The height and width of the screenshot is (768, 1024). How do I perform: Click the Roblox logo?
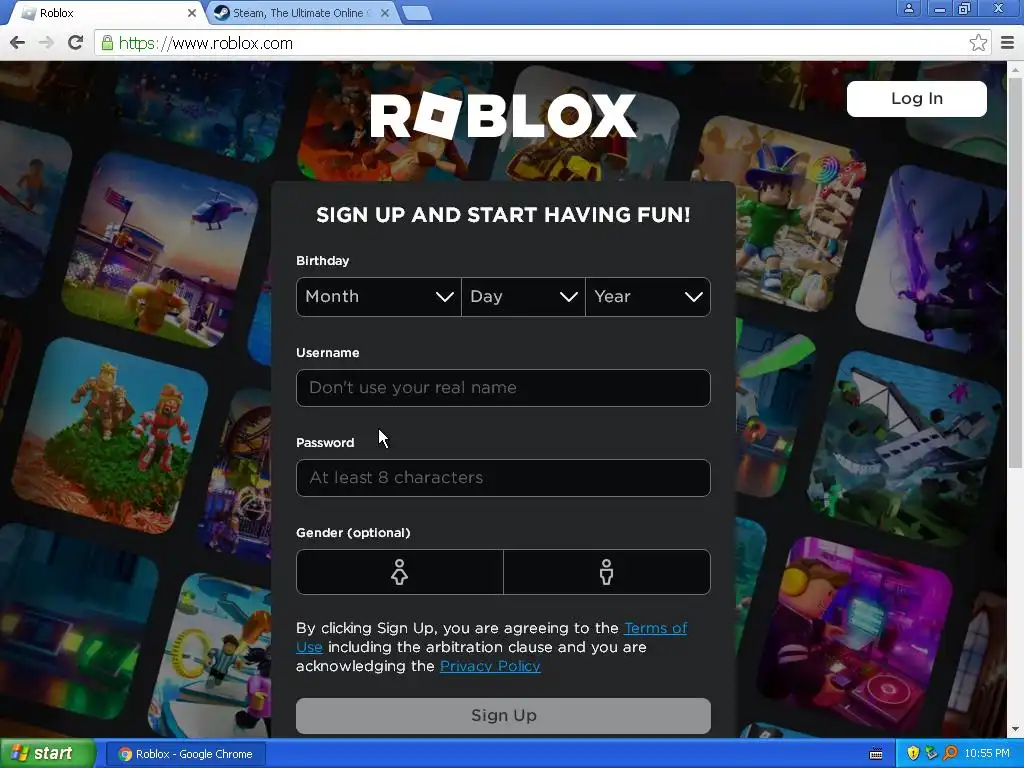click(x=504, y=116)
